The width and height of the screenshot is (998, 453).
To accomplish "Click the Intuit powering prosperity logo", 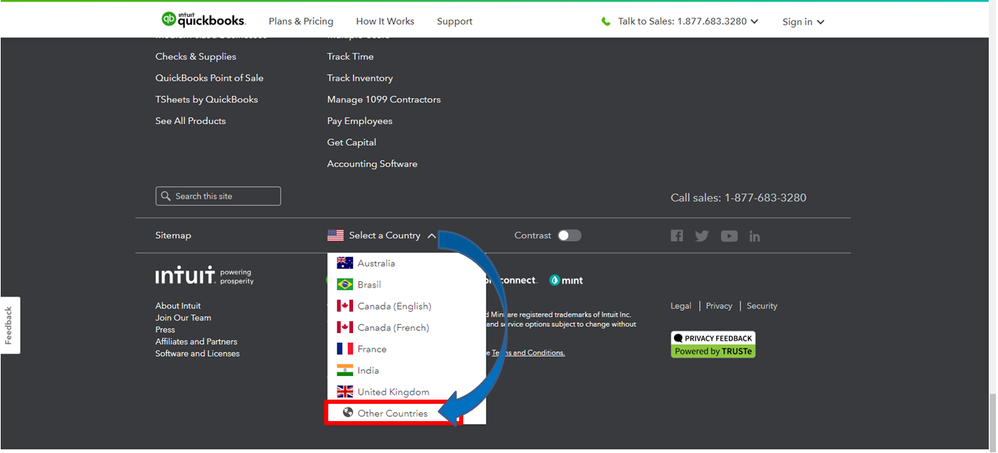I will point(204,276).
